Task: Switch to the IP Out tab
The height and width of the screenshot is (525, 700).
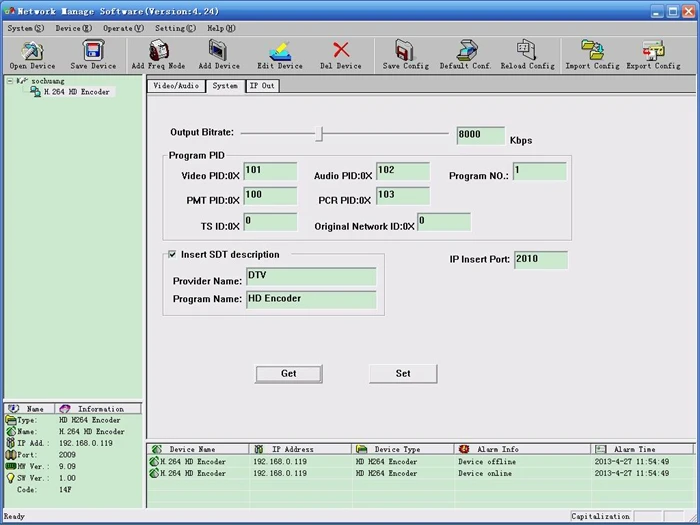Action: (x=262, y=86)
